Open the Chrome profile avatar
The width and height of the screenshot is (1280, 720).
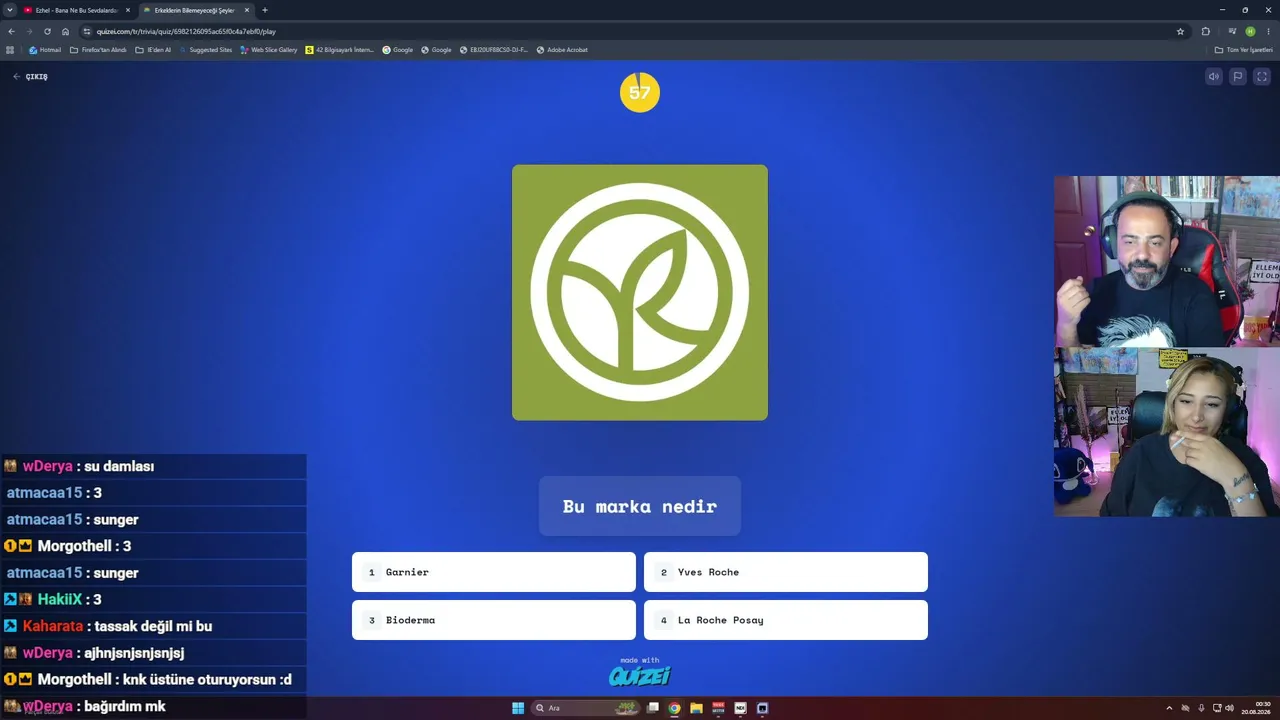point(1250,31)
